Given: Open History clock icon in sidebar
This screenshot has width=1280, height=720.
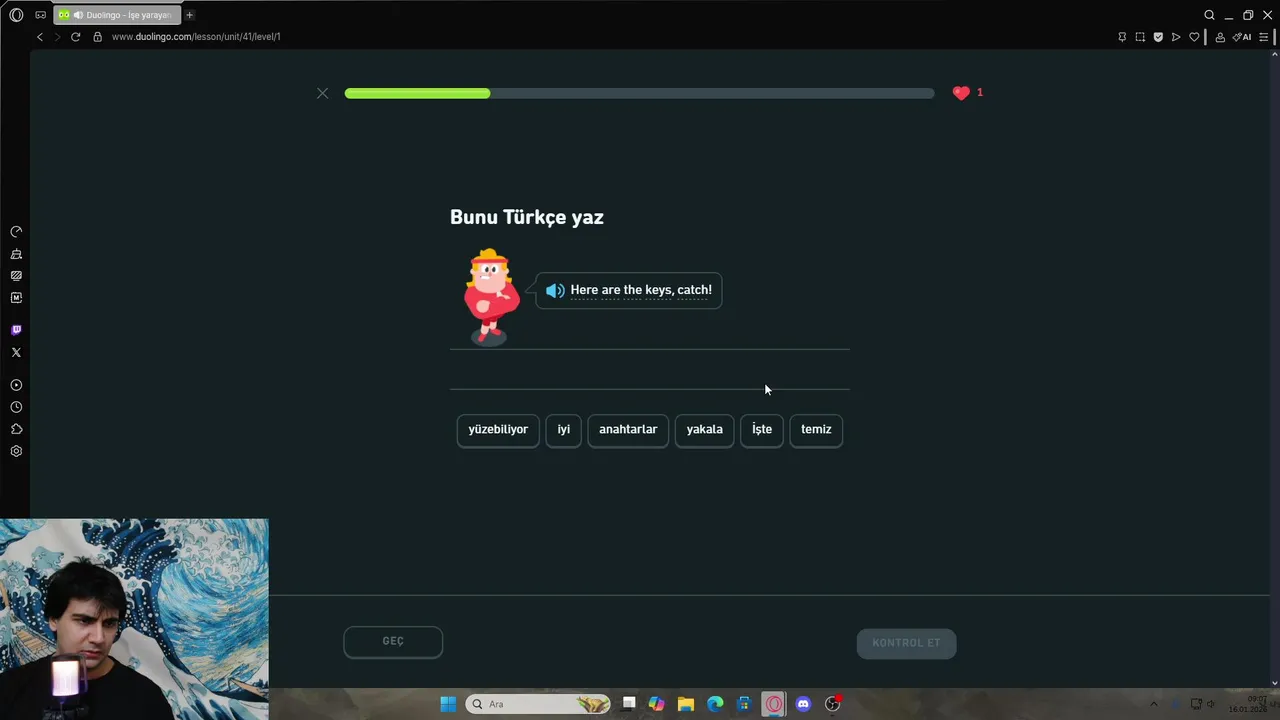Looking at the screenshot, I should (x=16, y=407).
